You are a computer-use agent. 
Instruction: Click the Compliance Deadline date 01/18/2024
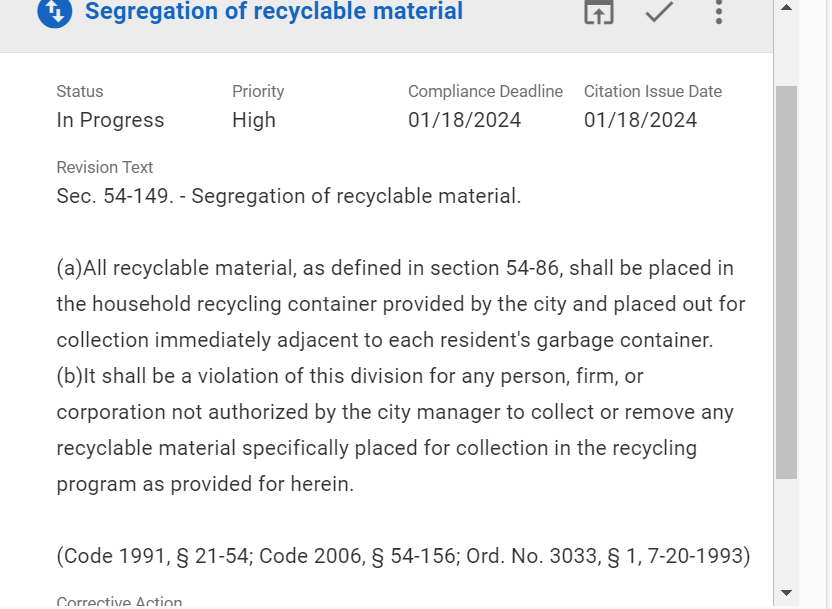(464, 120)
